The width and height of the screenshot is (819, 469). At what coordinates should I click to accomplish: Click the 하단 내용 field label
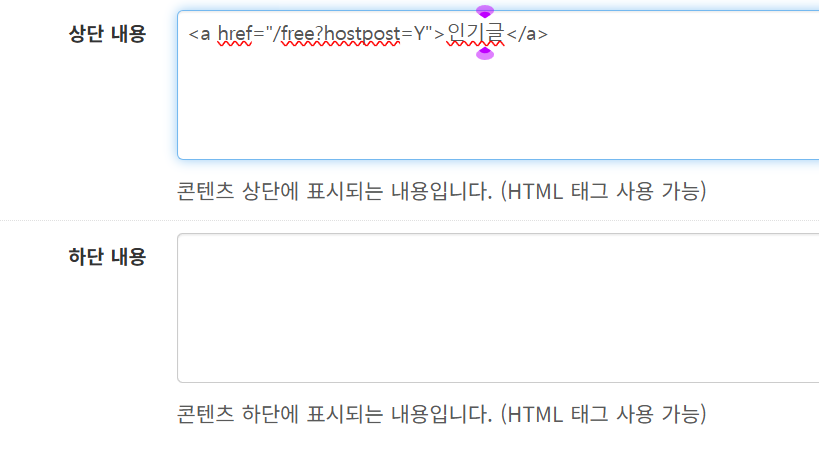click(107, 257)
